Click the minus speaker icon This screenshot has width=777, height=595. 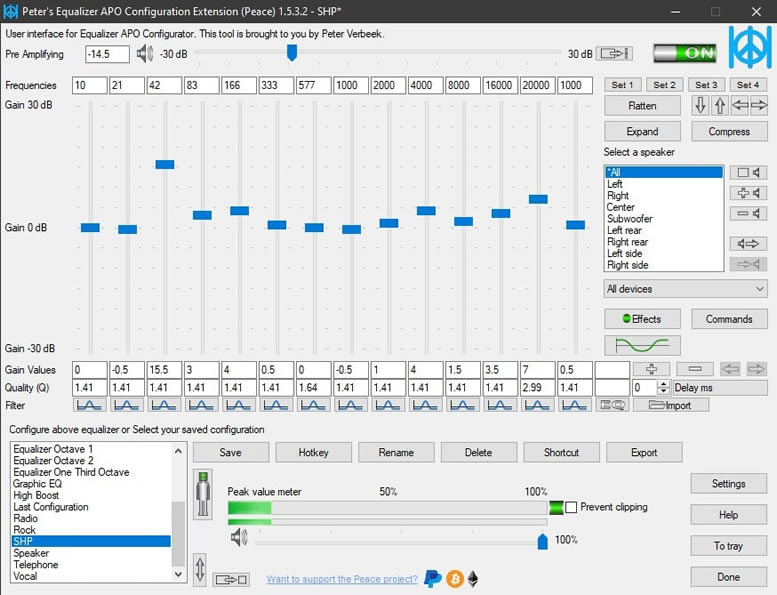click(x=748, y=214)
